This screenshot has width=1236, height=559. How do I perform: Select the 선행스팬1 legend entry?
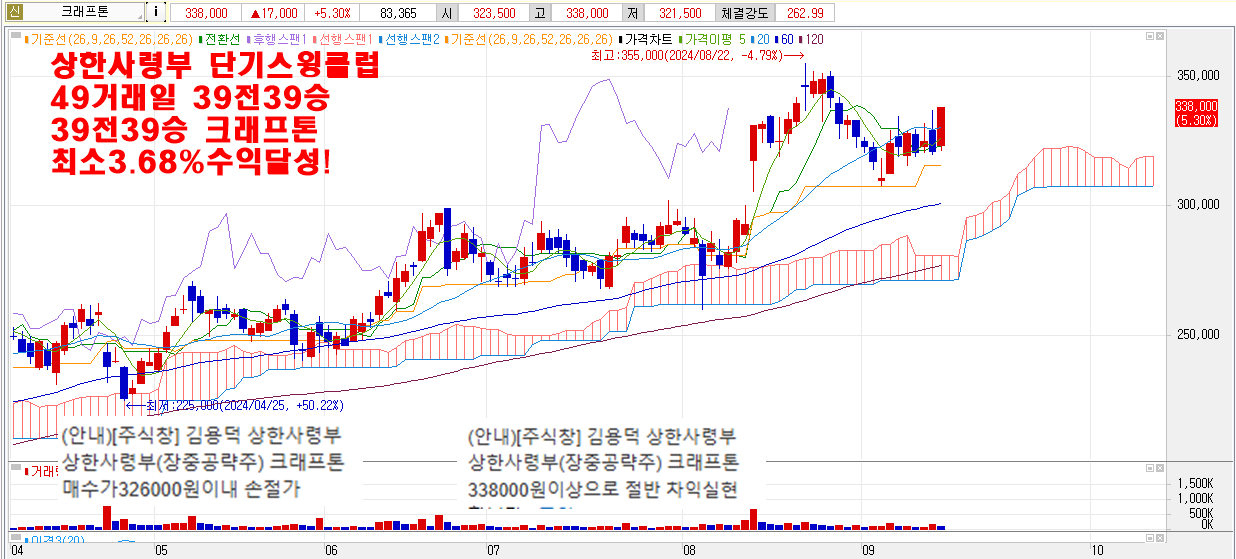tap(343, 40)
